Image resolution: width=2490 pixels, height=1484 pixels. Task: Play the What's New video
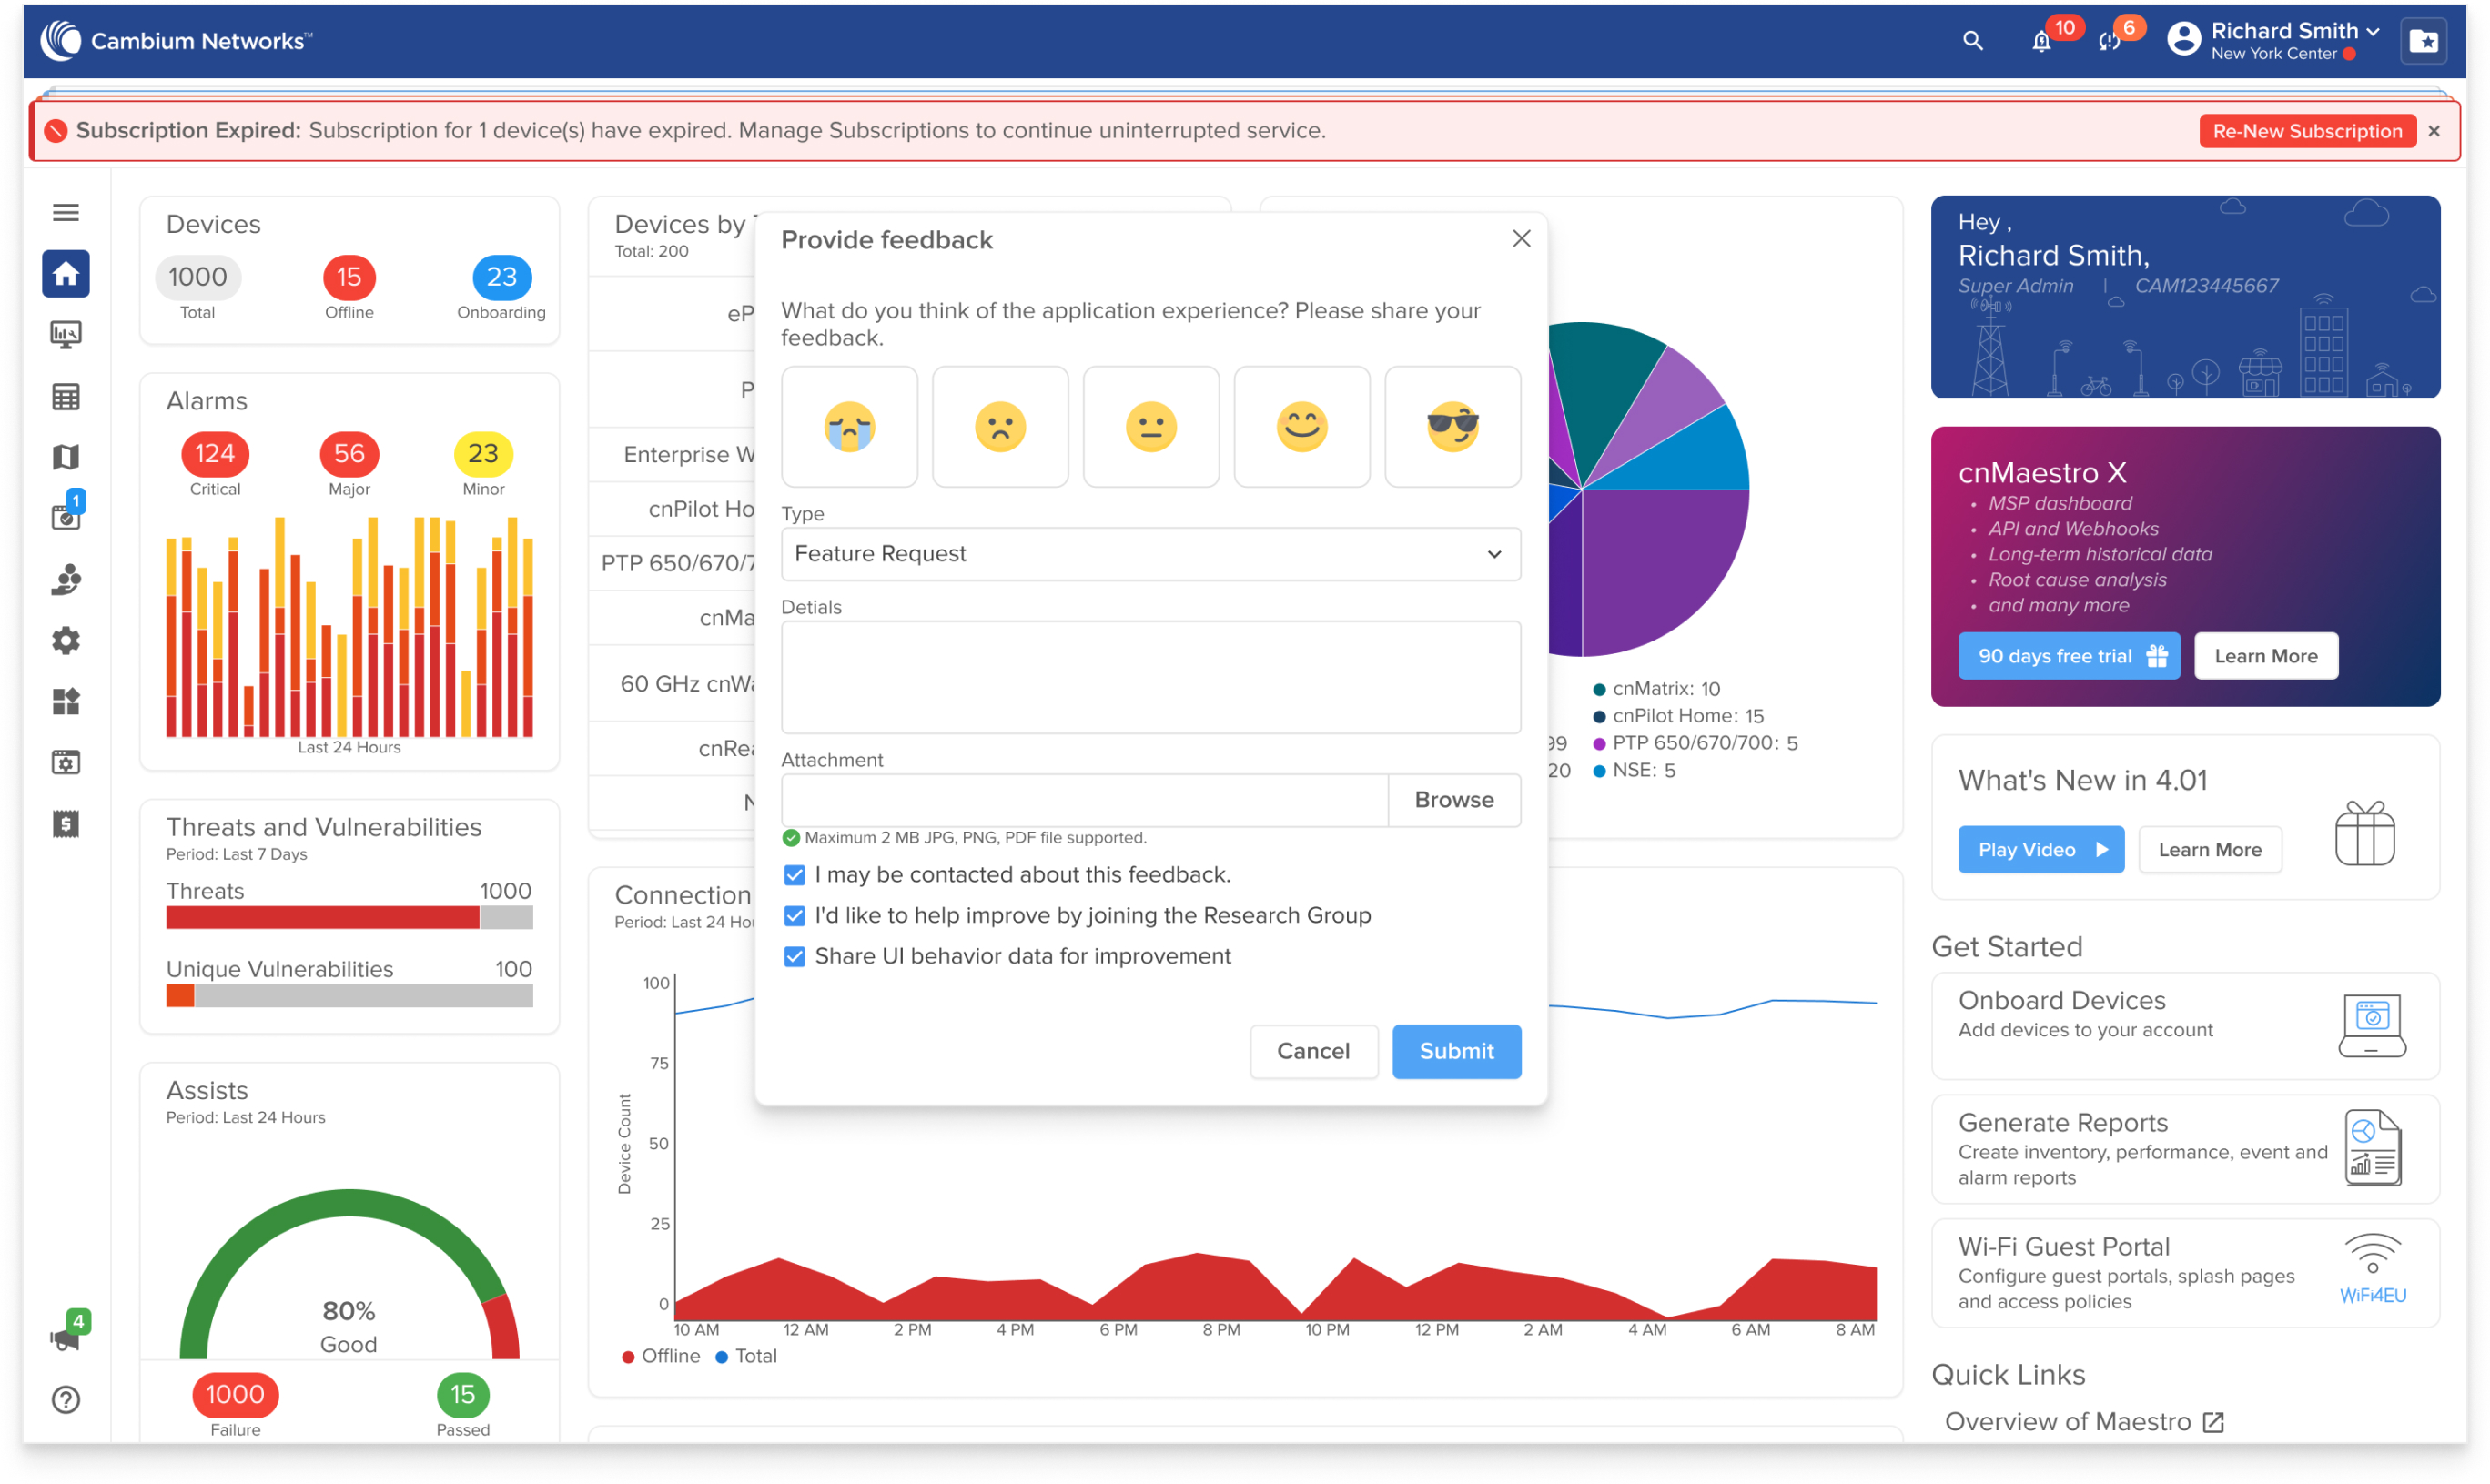2041,850
